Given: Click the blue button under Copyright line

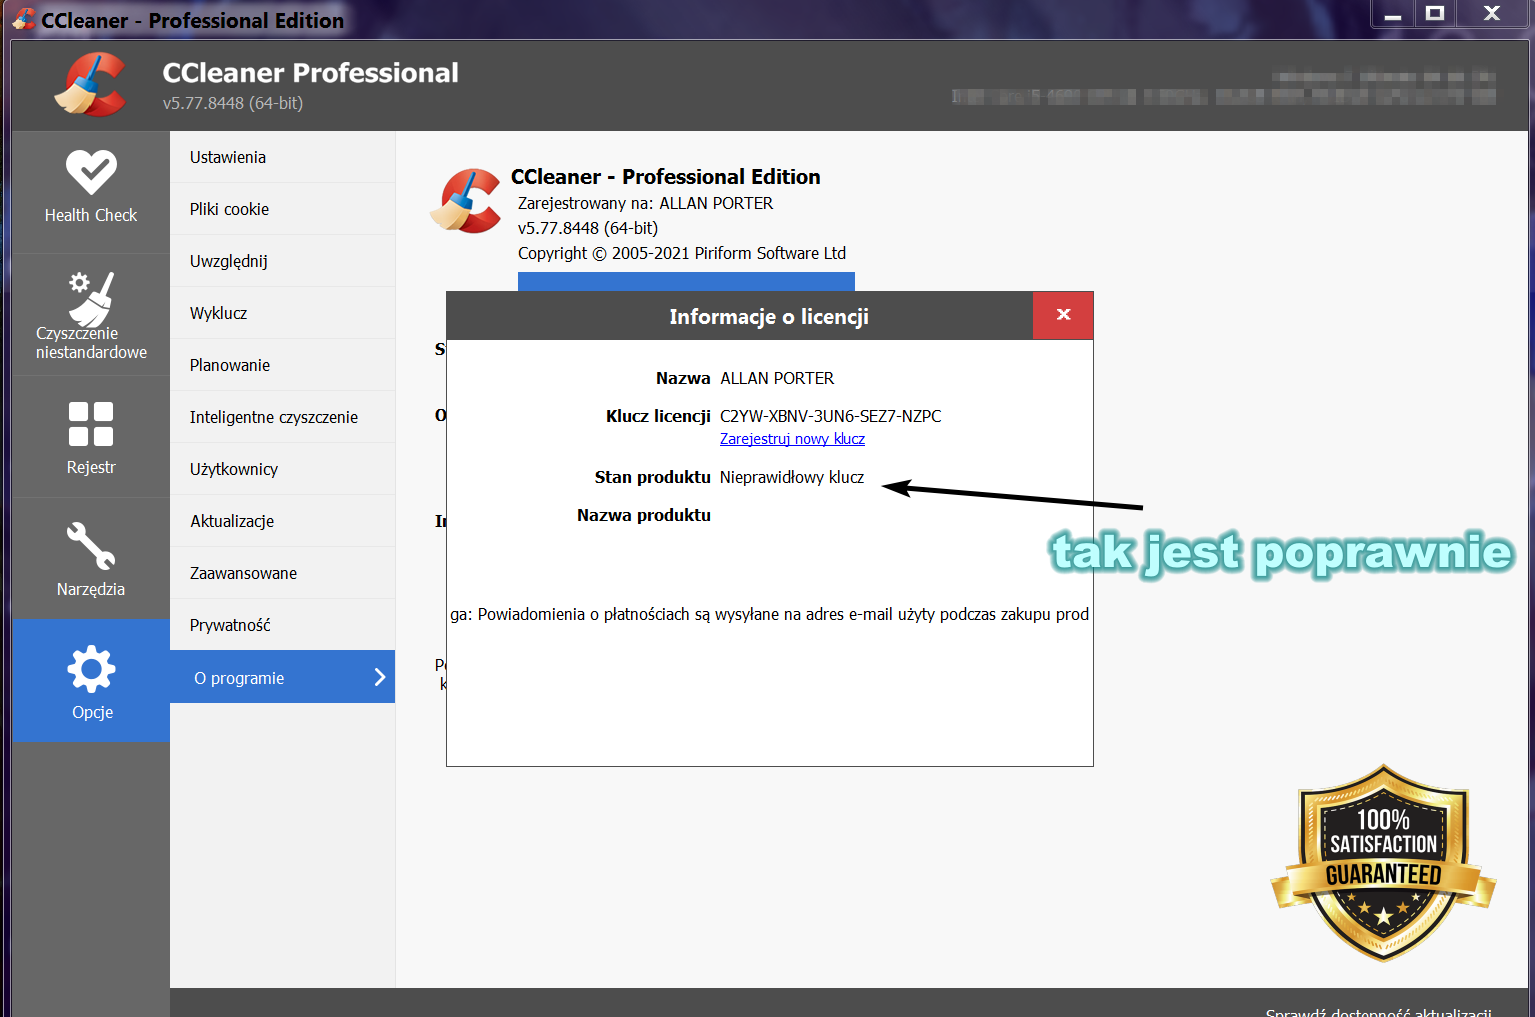Looking at the screenshot, I should (x=686, y=281).
